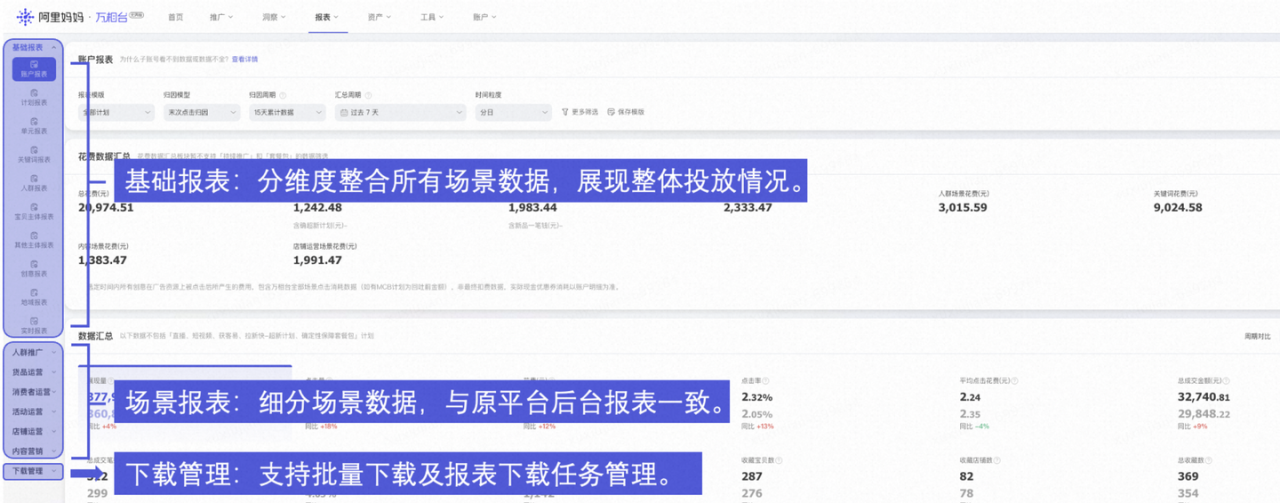Viewport: 1280px width, 503px height.
Task: Open 宝贝主体报表 in the sidebar
Action: point(34,210)
